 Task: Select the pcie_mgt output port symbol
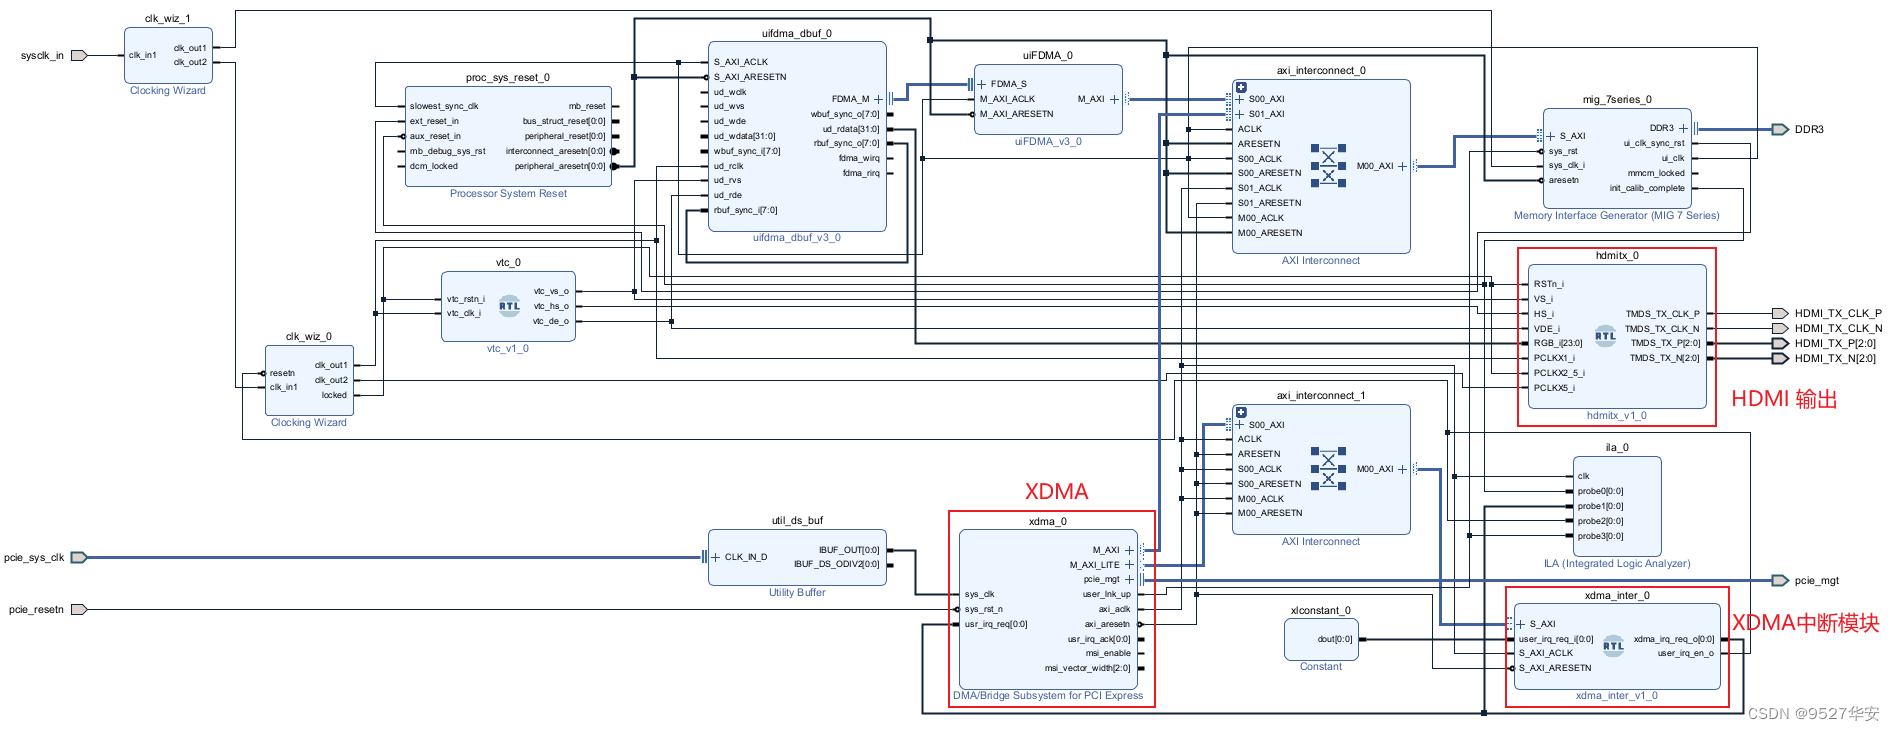1780,580
